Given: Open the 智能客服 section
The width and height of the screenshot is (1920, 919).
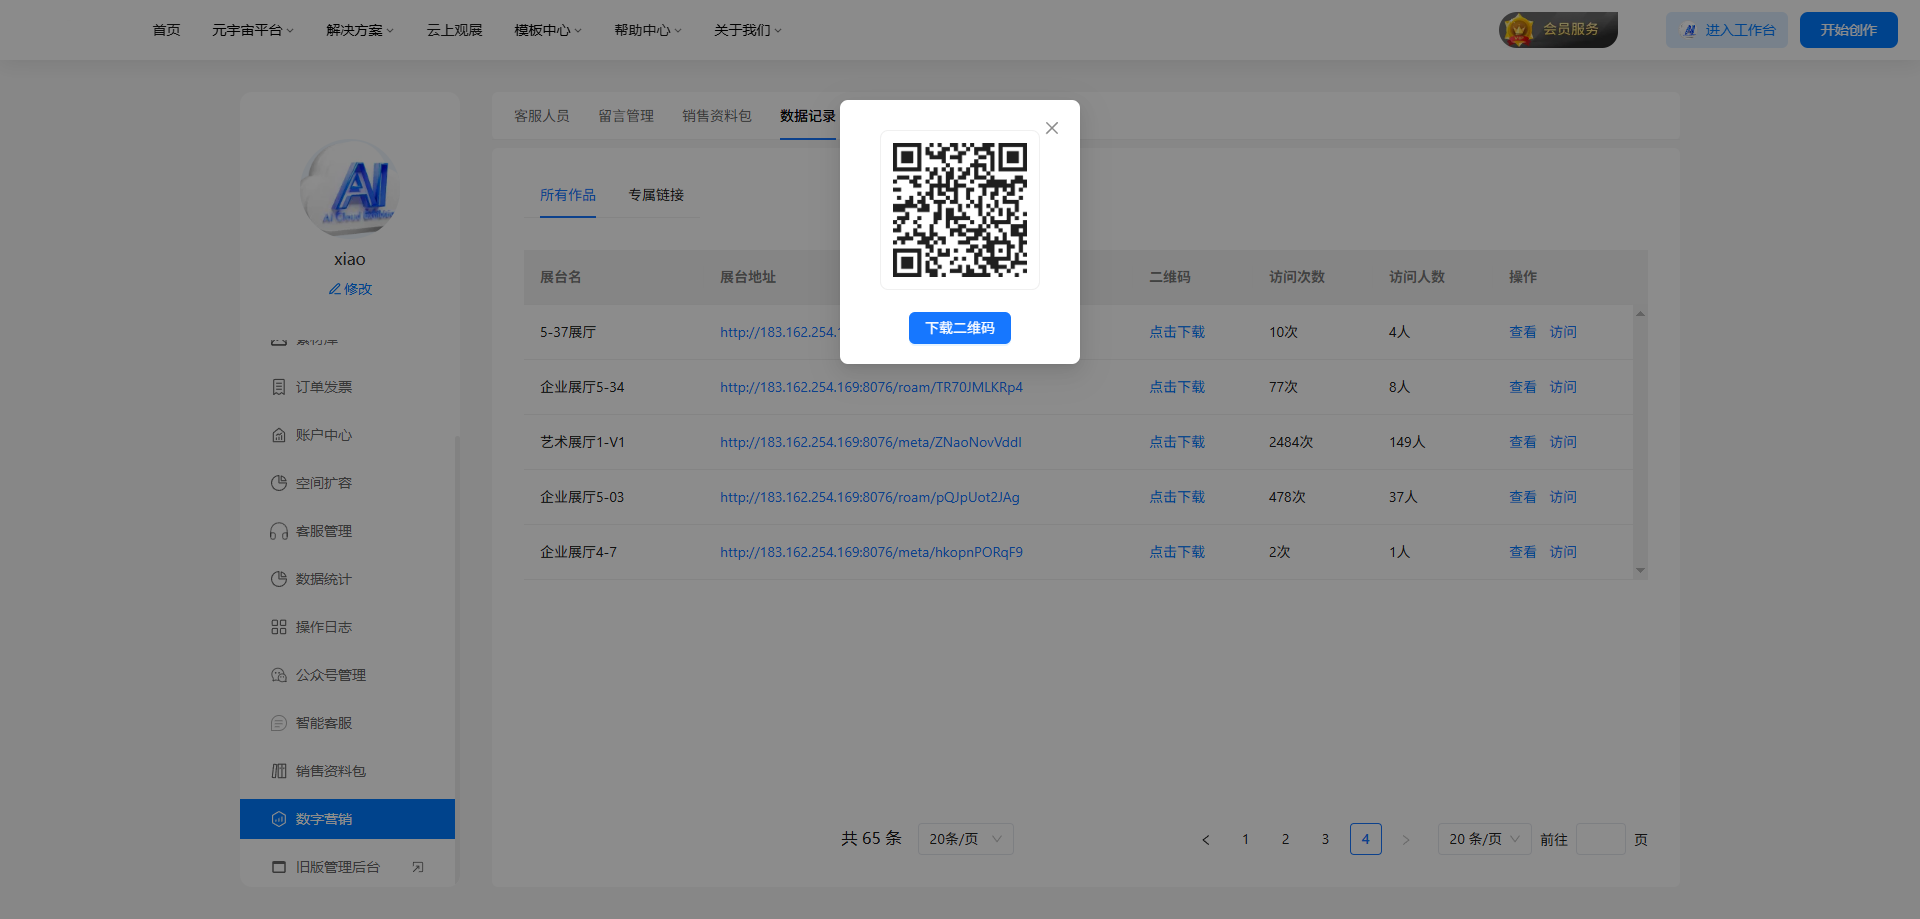Looking at the screenshot, I should pyautogui.click(x=322, y=723).
